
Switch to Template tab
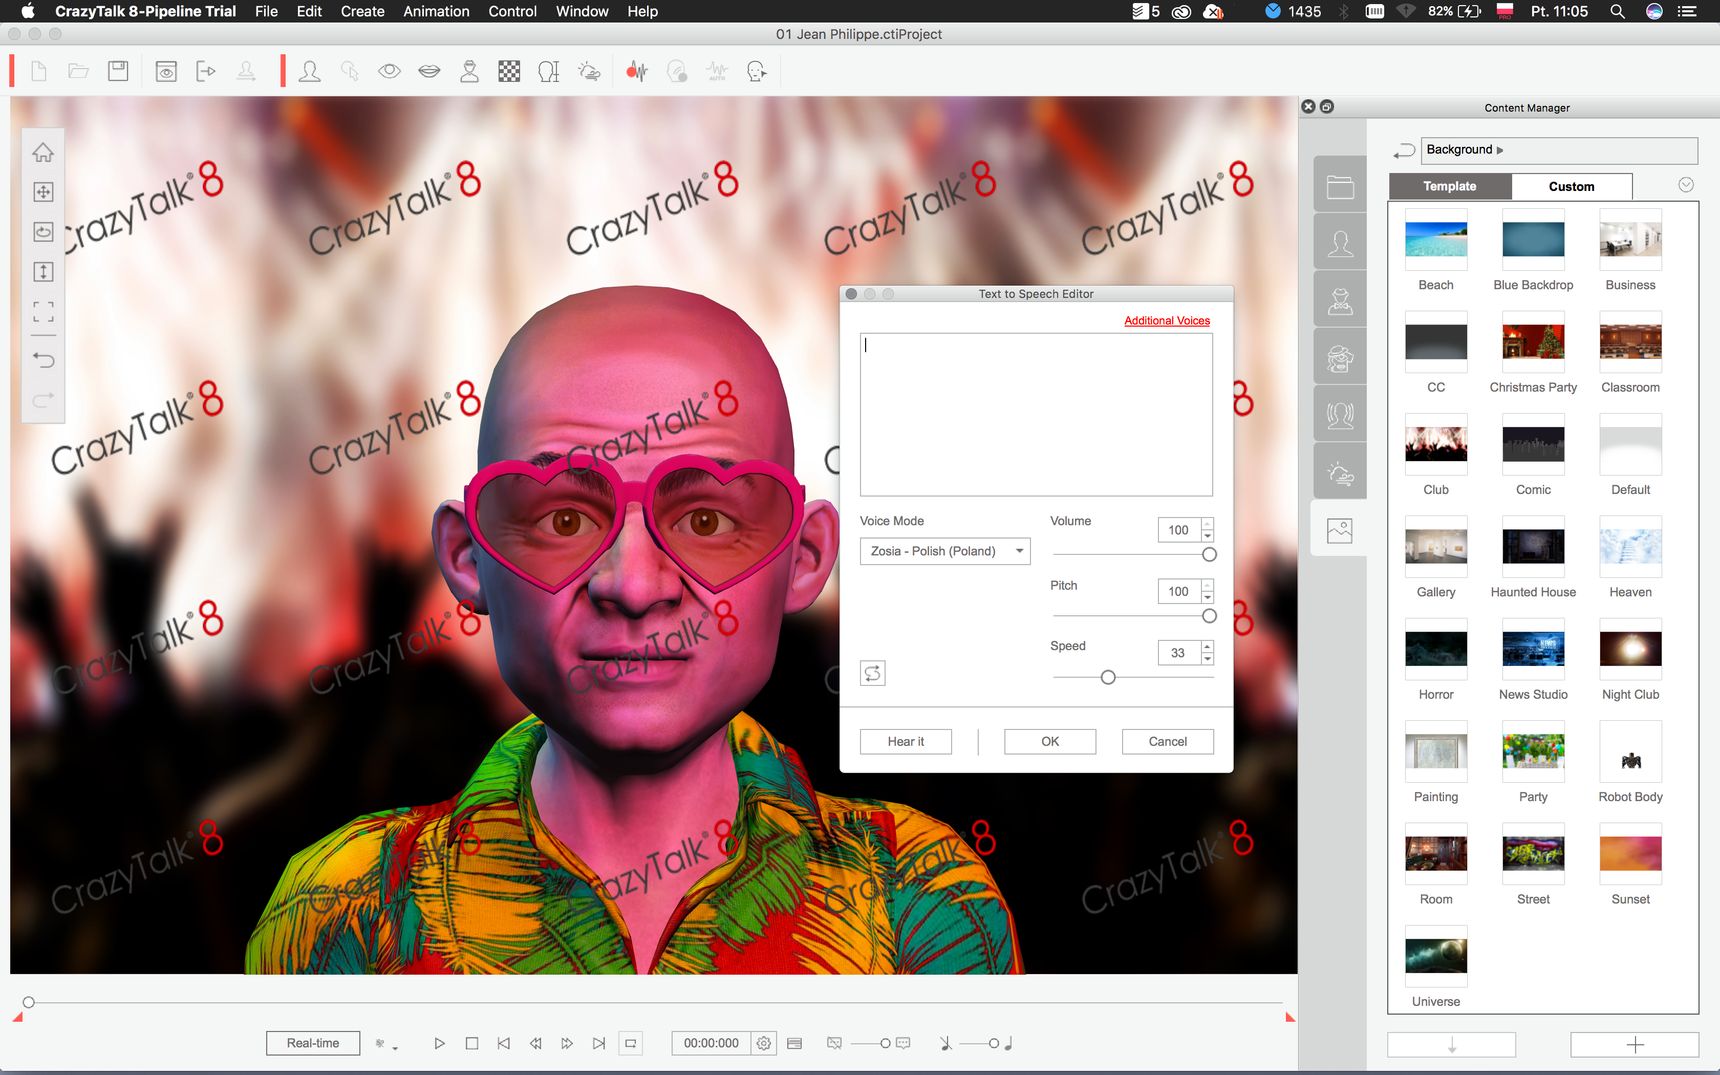[x=1450, y=186]
